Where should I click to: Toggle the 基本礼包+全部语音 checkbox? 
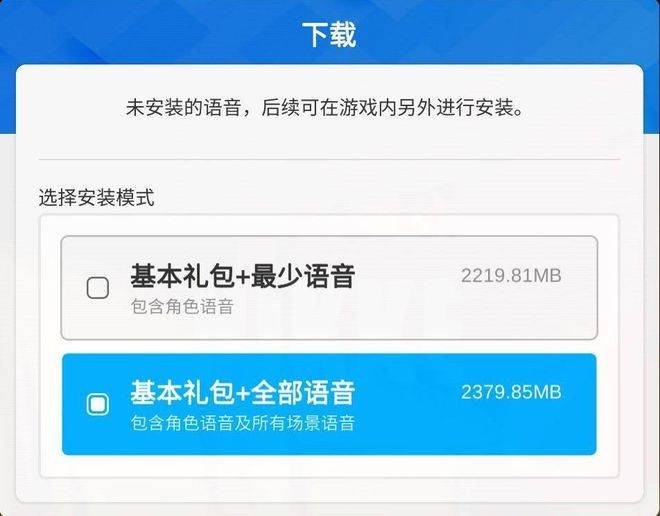(98, 404)
